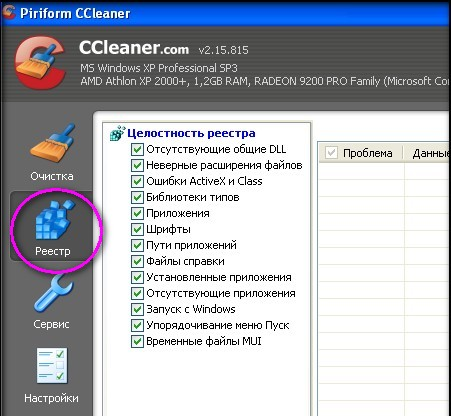Disable Запуск с Windows check
451x416 pixels.
137,309
